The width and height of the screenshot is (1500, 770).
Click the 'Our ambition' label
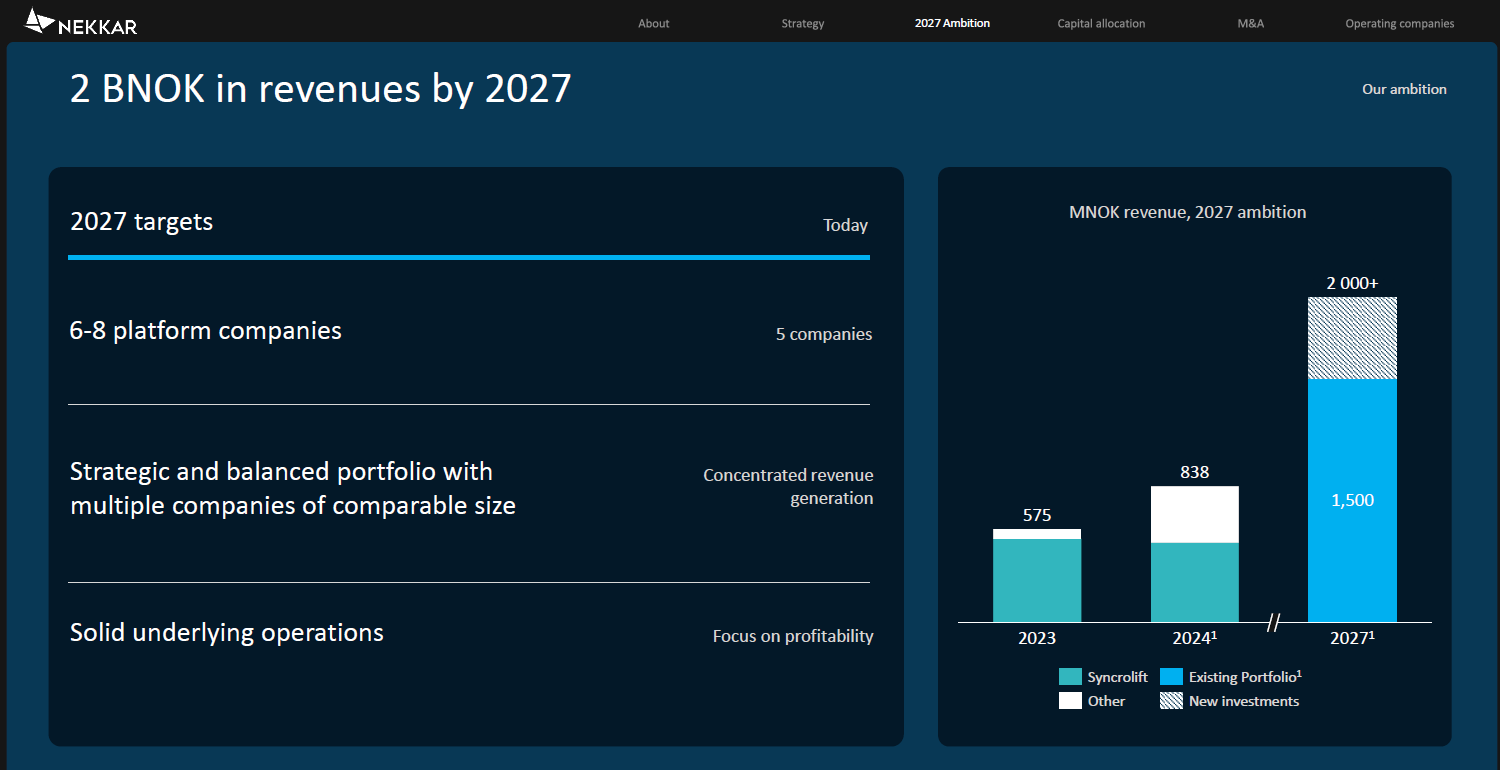[1404, 89]
